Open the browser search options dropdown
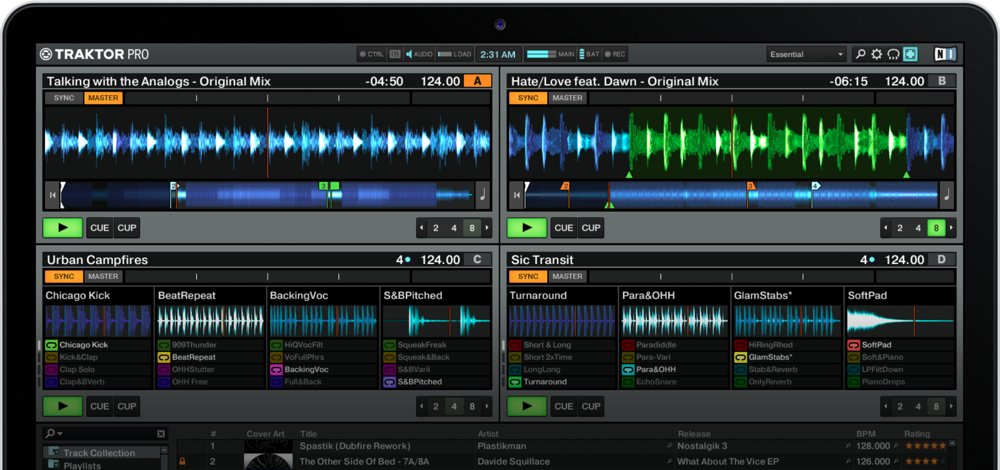 54,434
